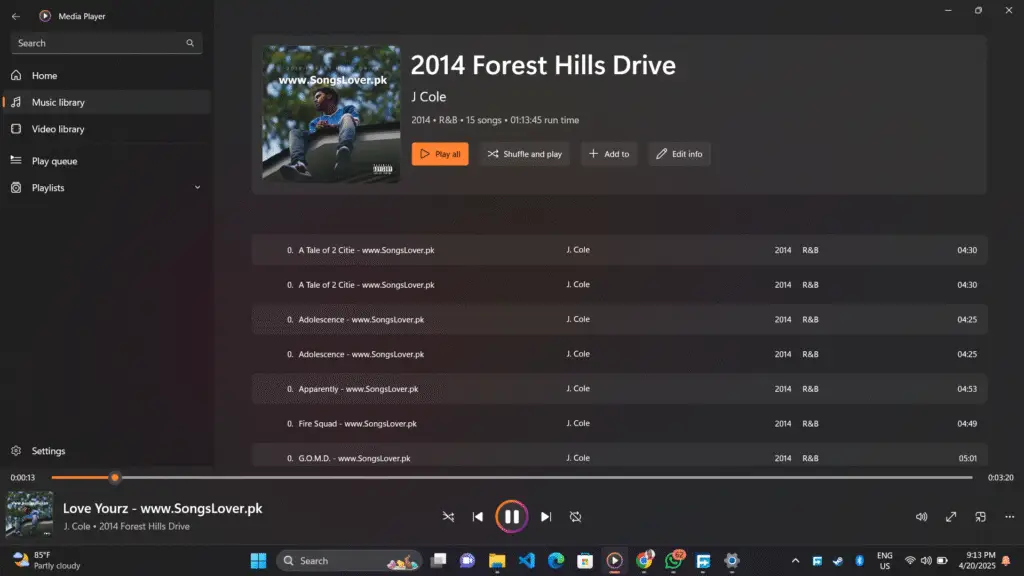Click the Media Player search field
1024x576 pixels.
tap(106, 43)
